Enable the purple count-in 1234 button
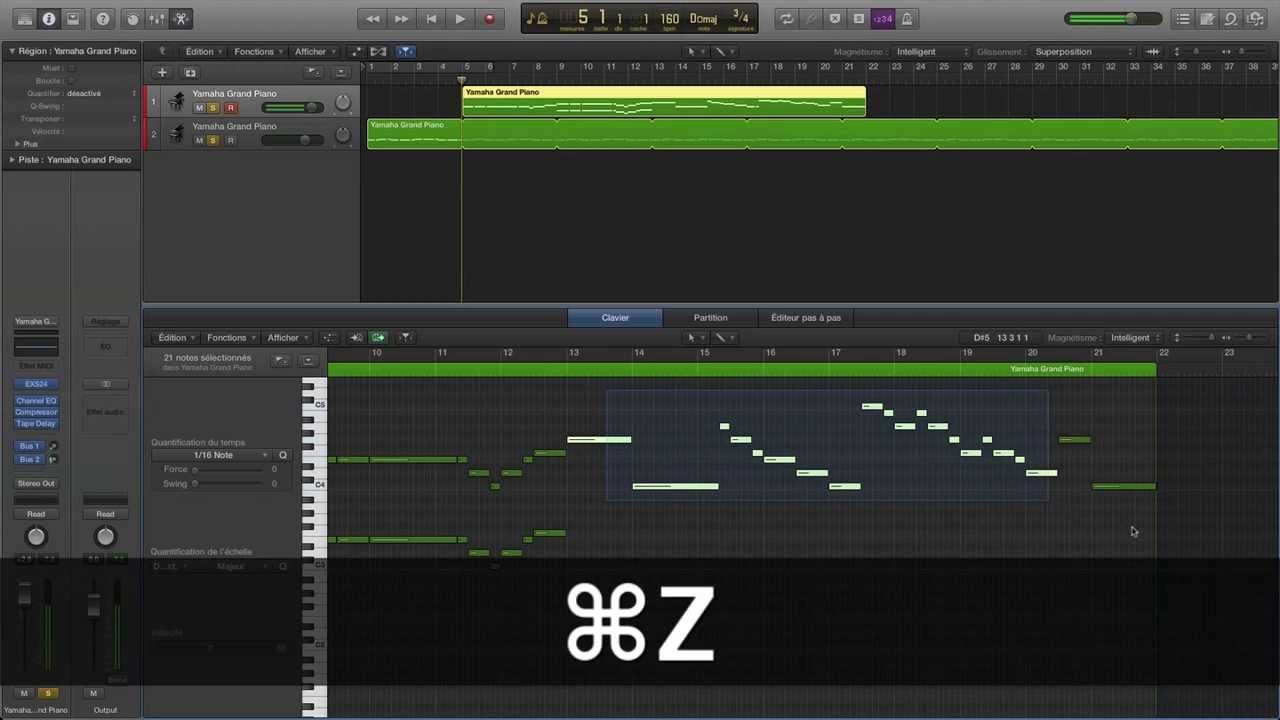This screenshot has height=720, width=1280. [x=882, y=19]
